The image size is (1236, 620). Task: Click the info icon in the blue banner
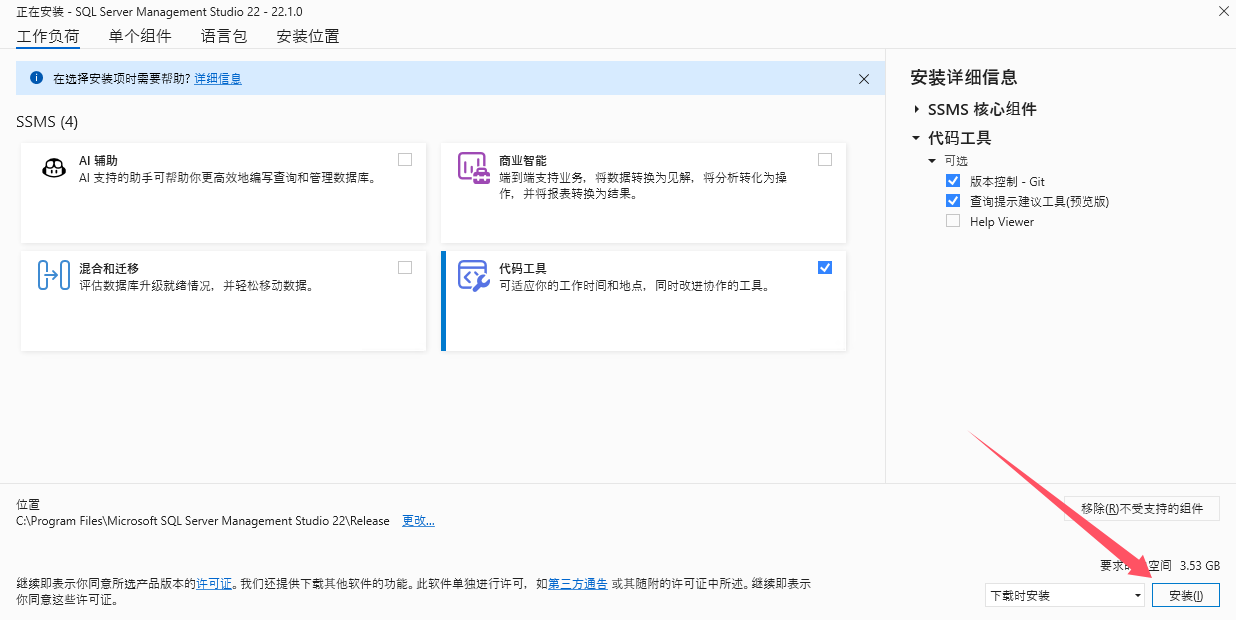[37, 78]
